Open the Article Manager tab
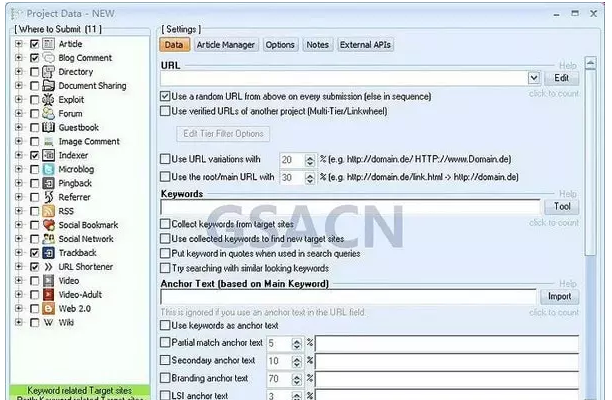The height and width of the screenshot is (400, 612). pyautogui.click(x=226, y=45)
